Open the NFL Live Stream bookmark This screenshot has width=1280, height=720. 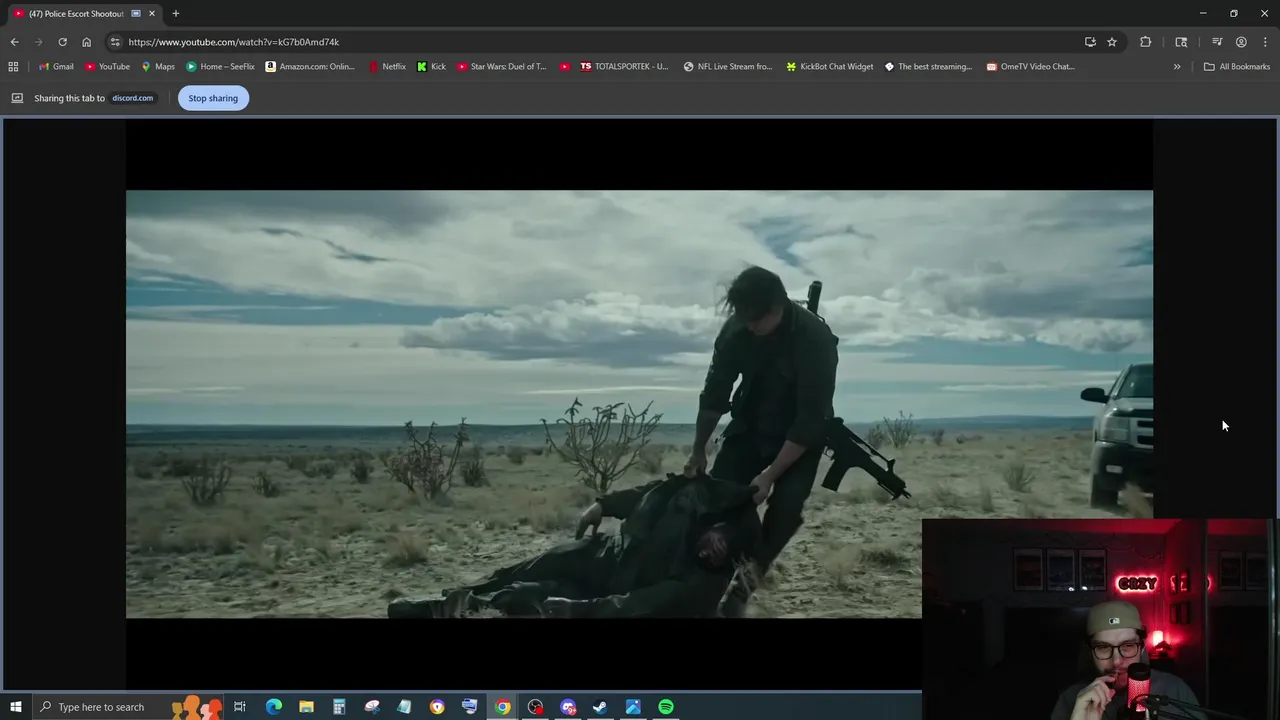point(728,66)
